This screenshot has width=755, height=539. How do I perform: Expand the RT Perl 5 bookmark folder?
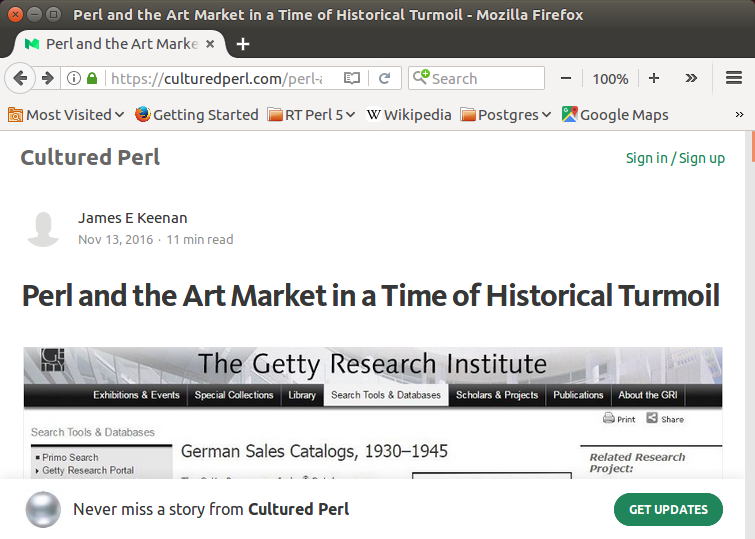[x=312, y=115]
